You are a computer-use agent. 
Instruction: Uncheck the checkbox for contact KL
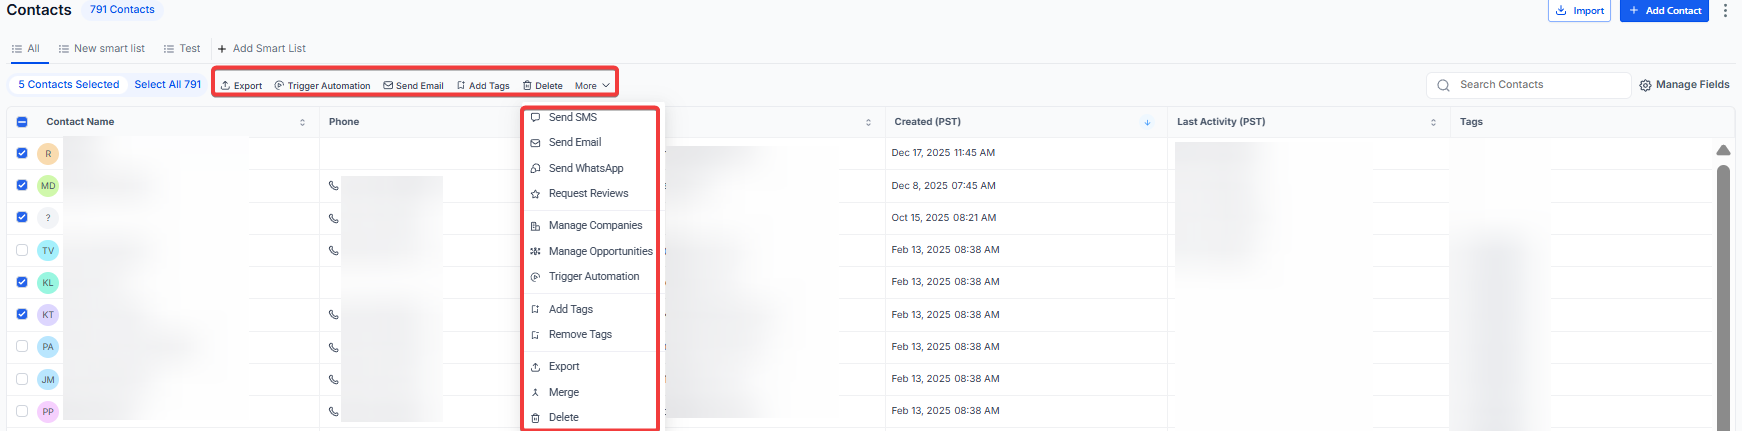[22, 282]
